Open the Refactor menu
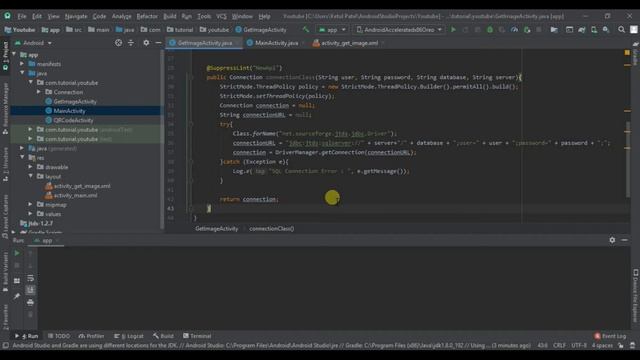The width and height of the screenshot is (640, 360). tap(147, 16)
